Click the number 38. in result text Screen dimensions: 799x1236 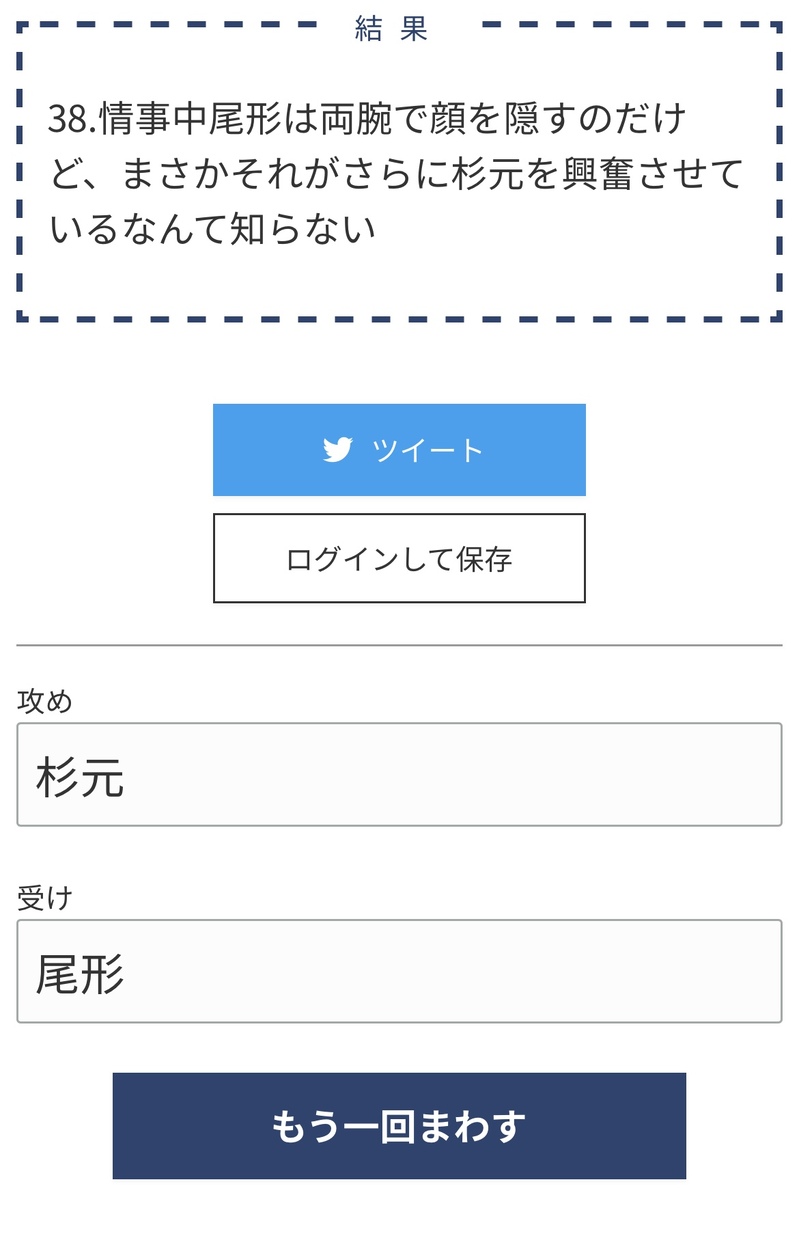tap(72, 119)
